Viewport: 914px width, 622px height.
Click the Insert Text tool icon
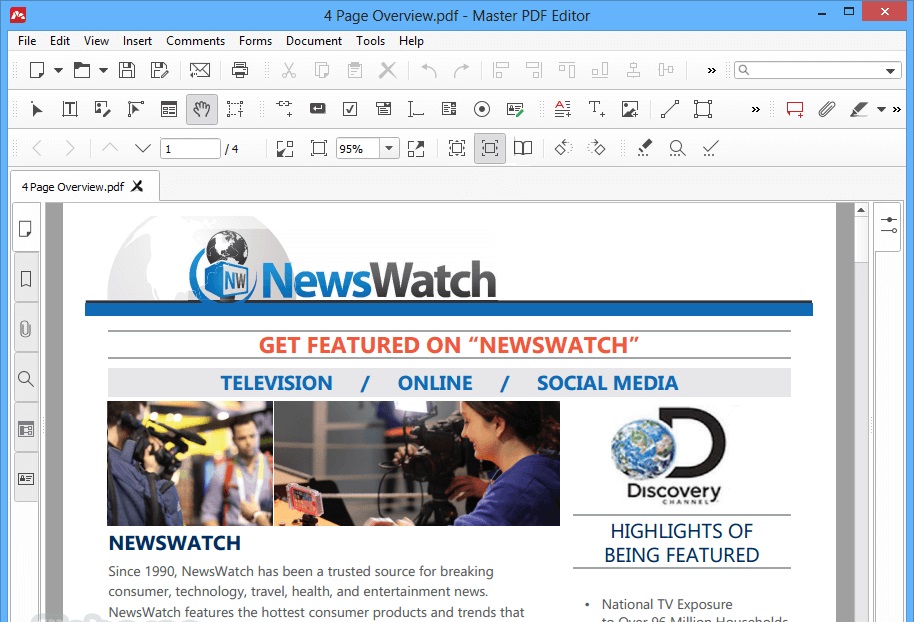596,109
